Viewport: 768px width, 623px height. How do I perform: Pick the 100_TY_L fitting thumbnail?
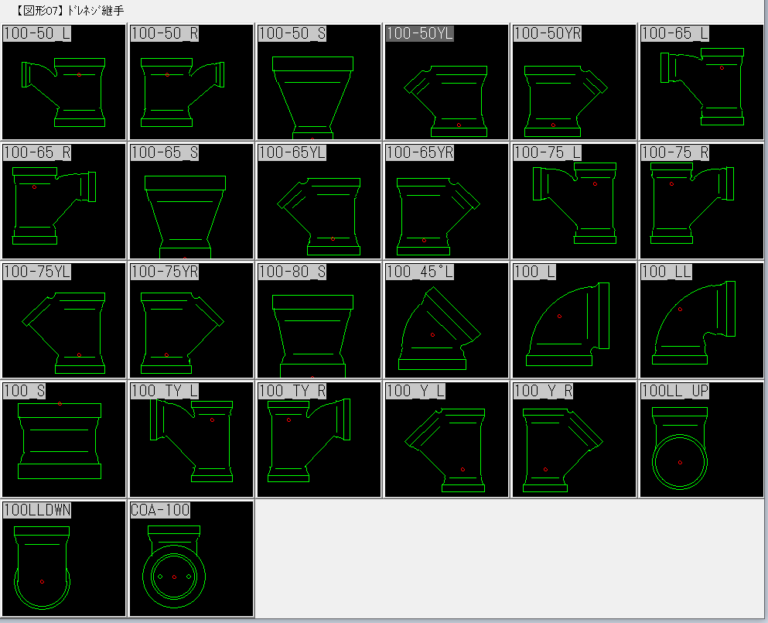192,439
